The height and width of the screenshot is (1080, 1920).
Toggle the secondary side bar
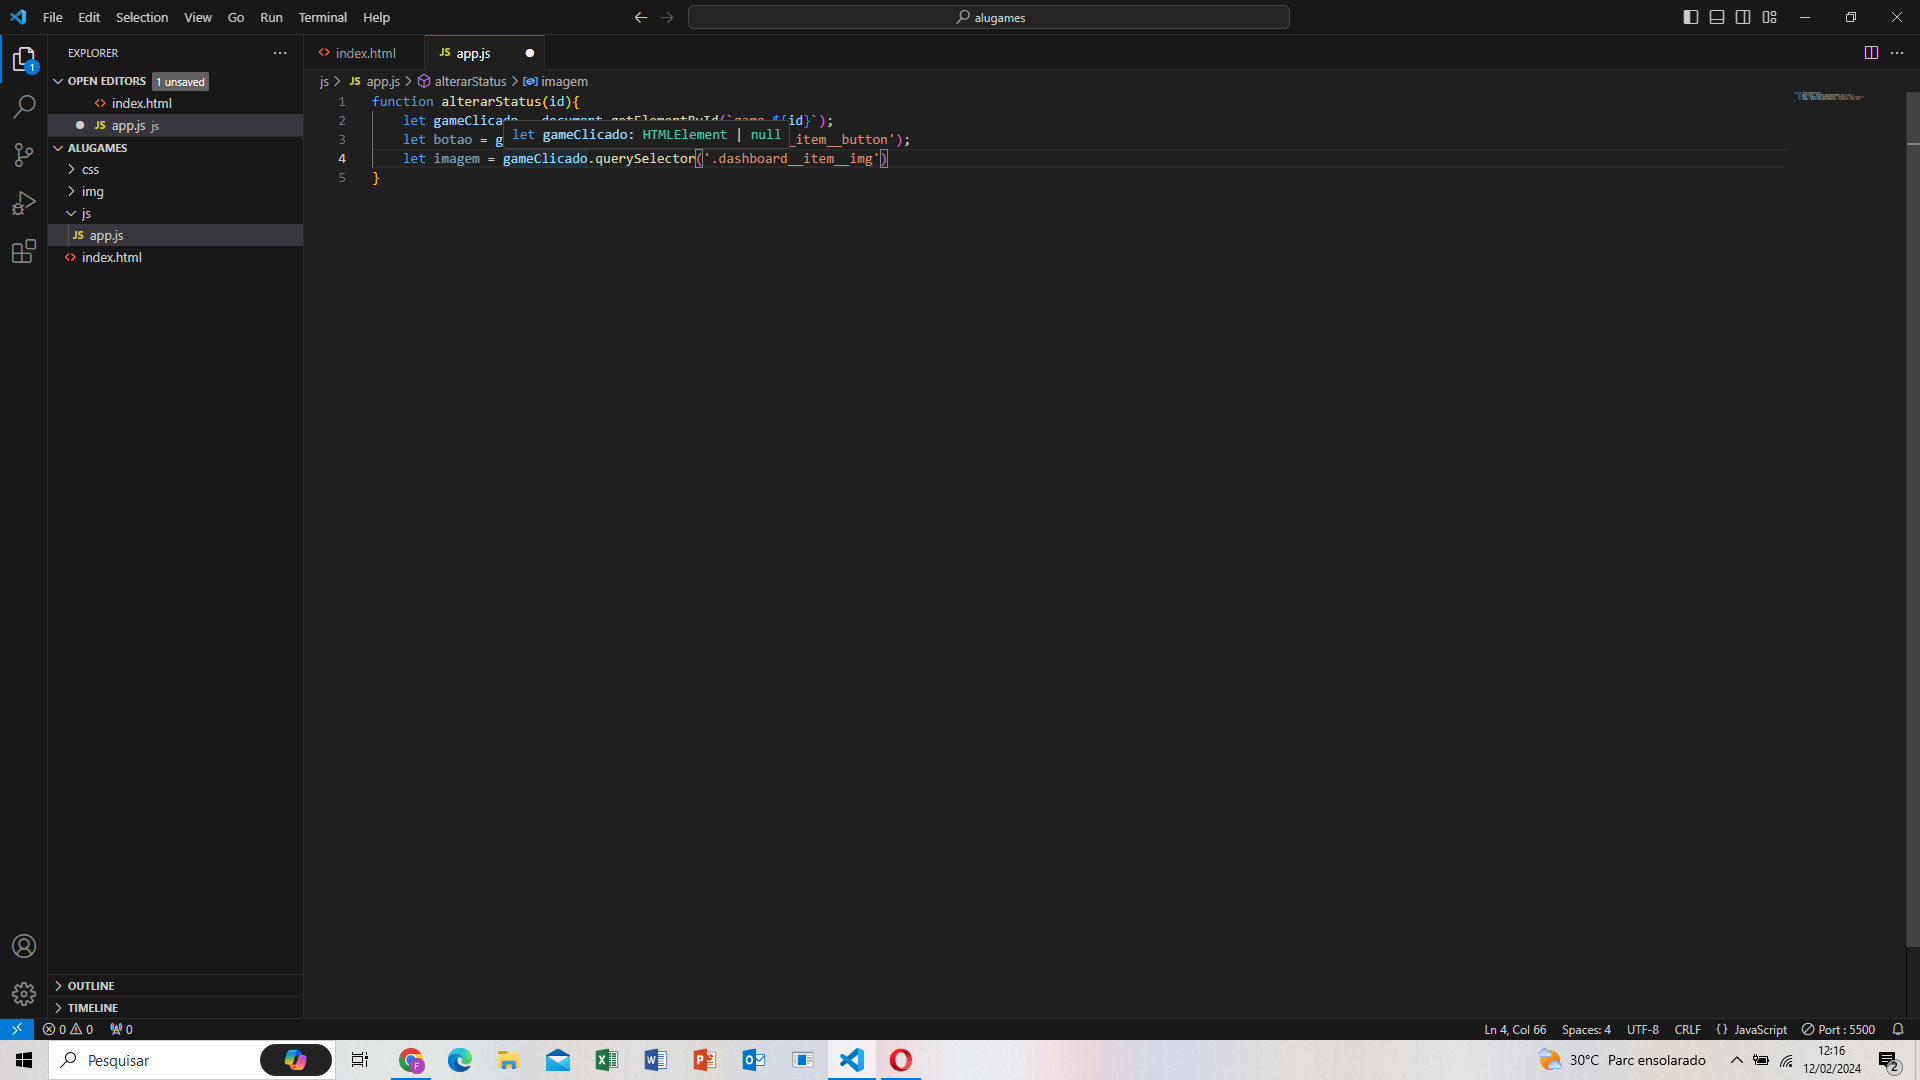point(1743,17)
